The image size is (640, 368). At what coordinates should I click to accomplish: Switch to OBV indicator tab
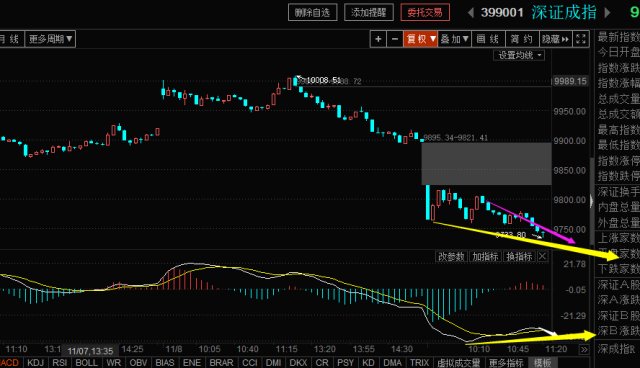pos(138,363)
